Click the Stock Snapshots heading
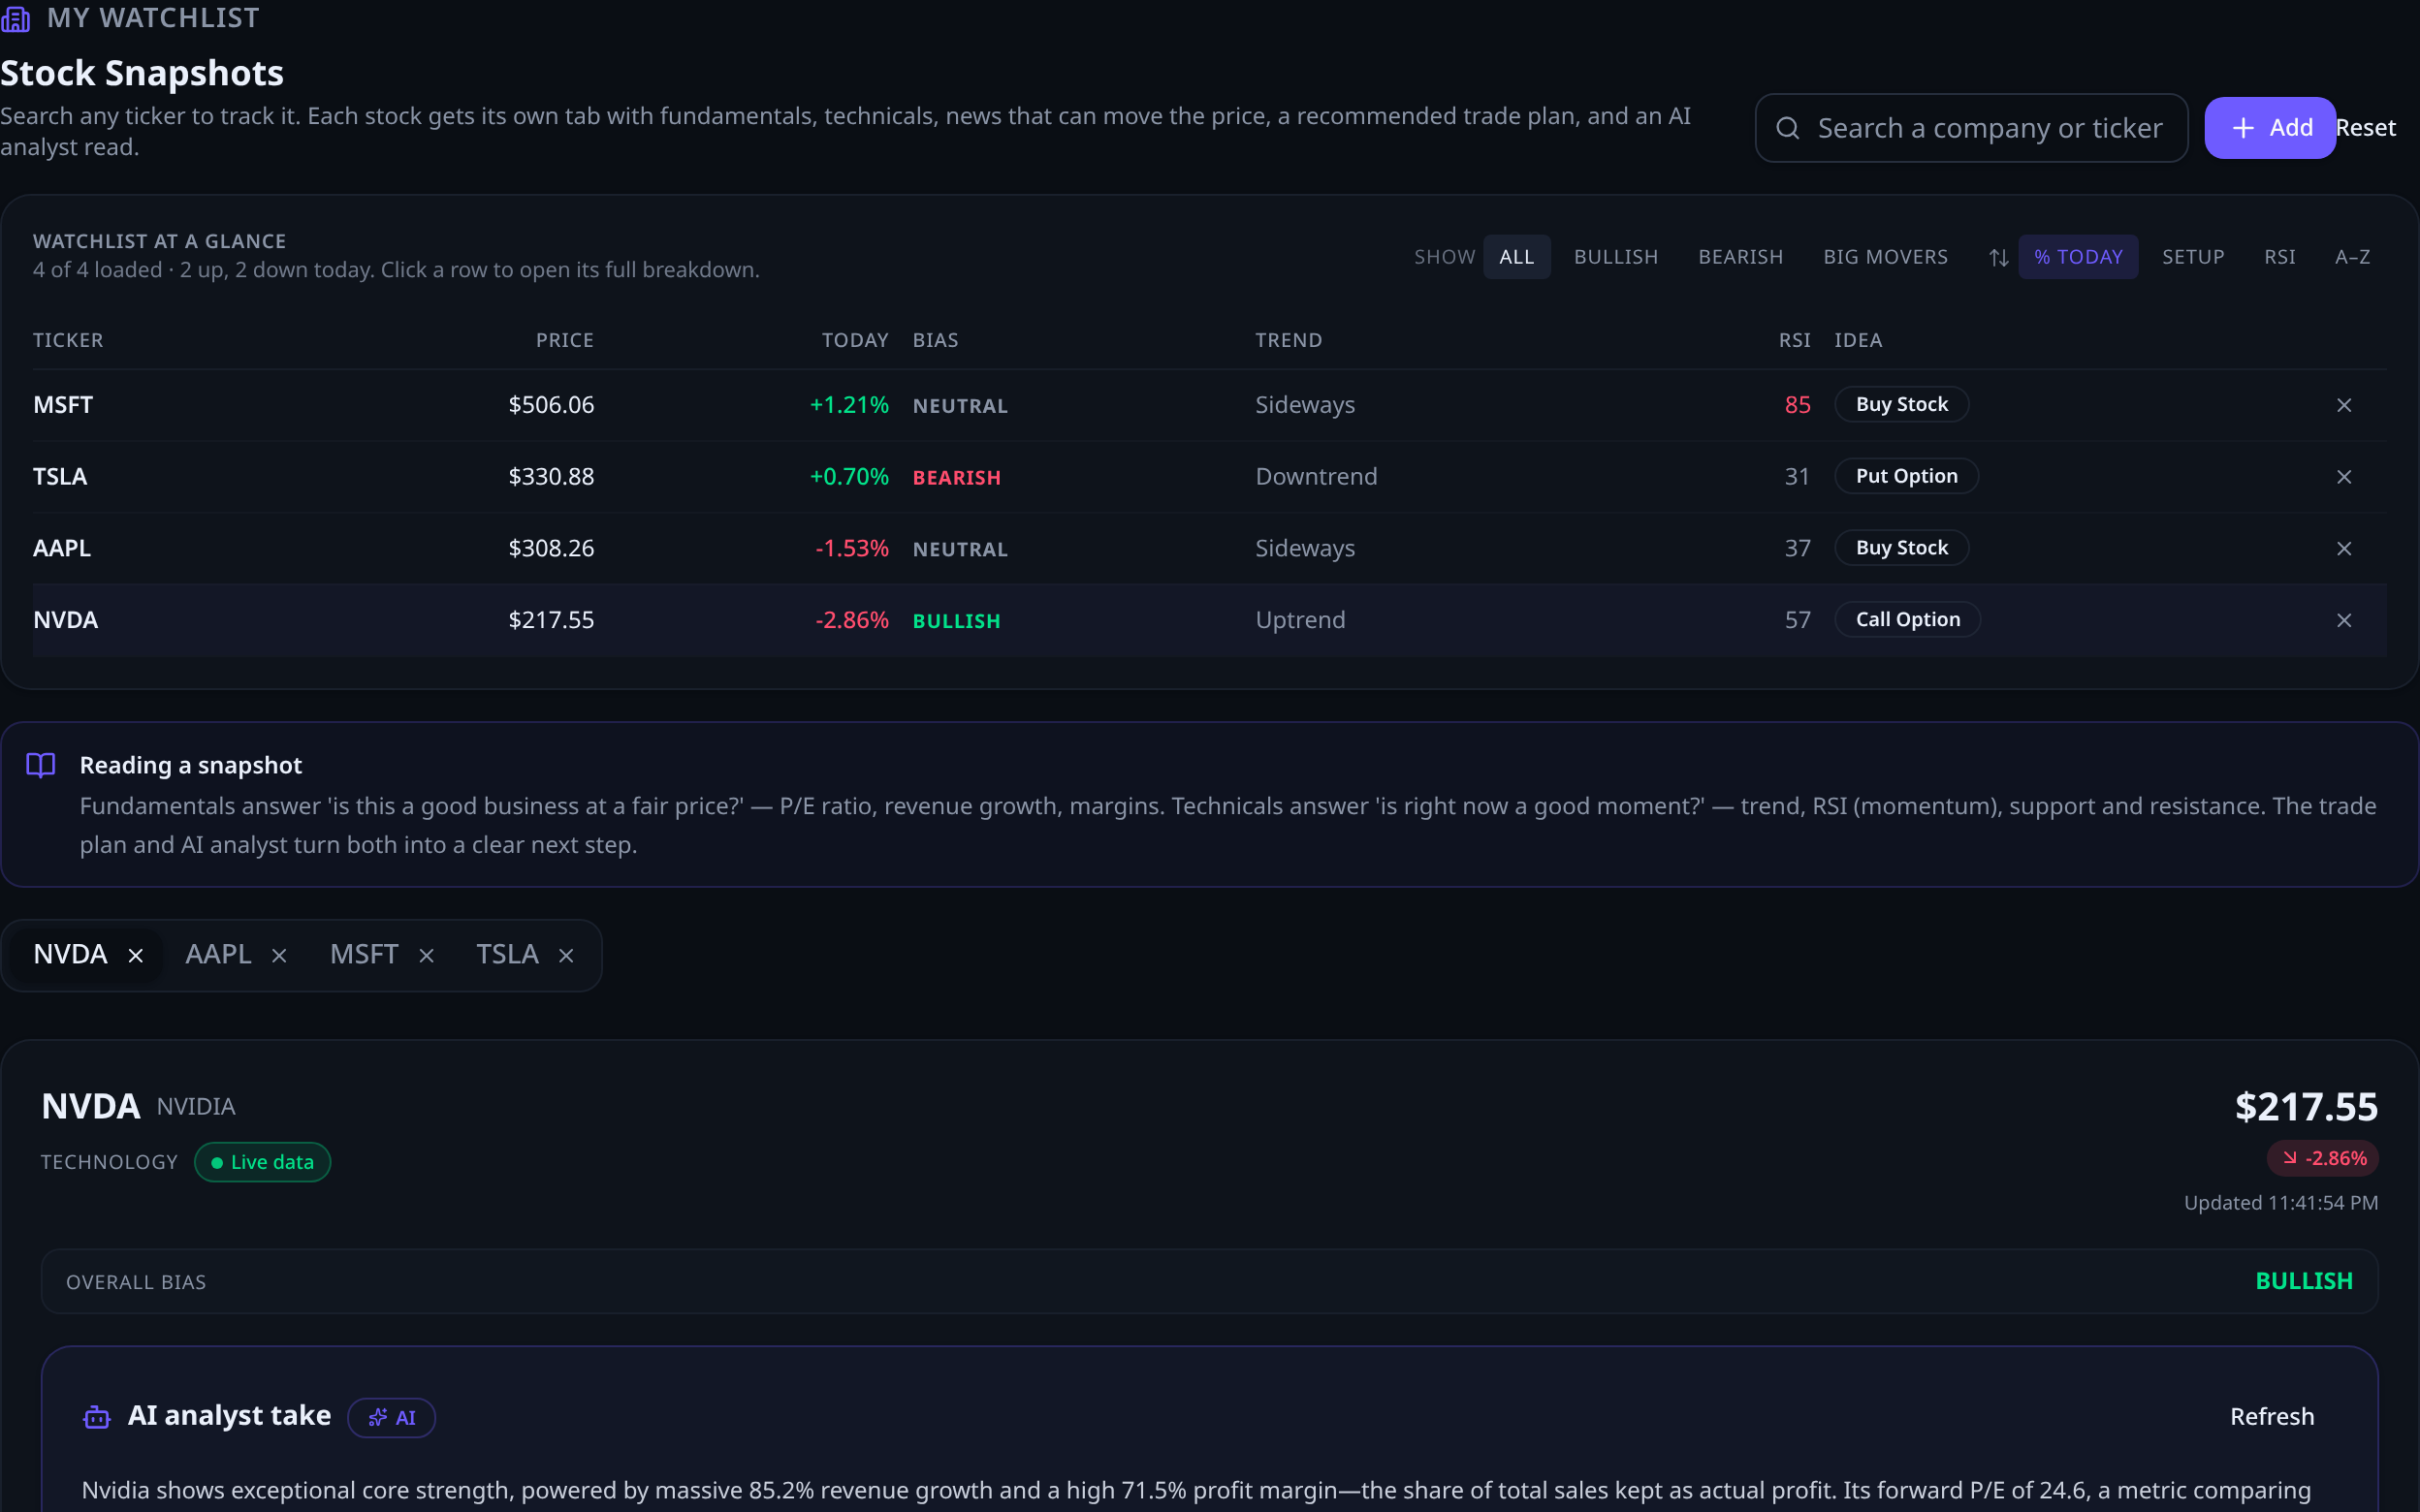Screen dimensions: 2420x1512 [x=142, y=73]
